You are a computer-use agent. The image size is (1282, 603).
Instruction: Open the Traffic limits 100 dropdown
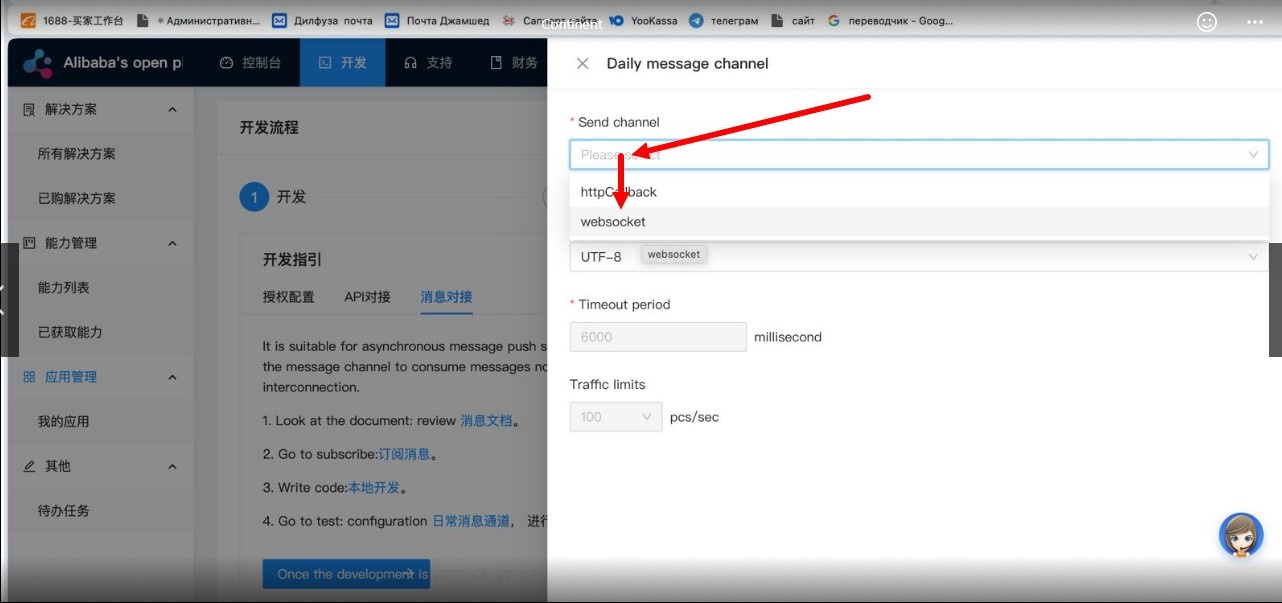click(615, 417)
